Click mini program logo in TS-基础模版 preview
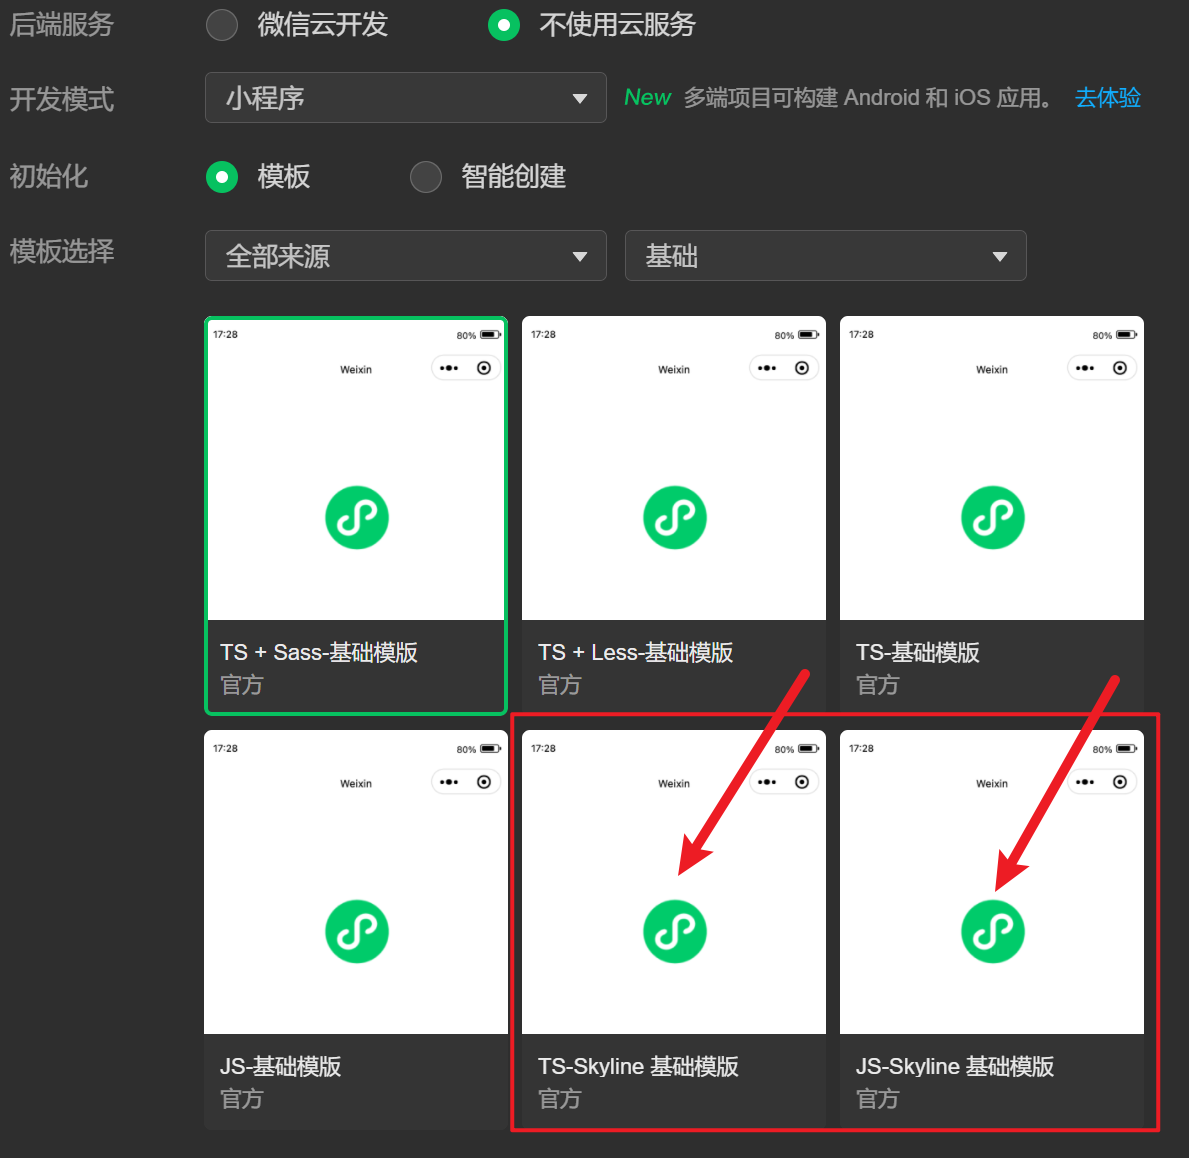Viewport: 1189px width, 1158px height. pyautogui.click(x=993, y=517)
